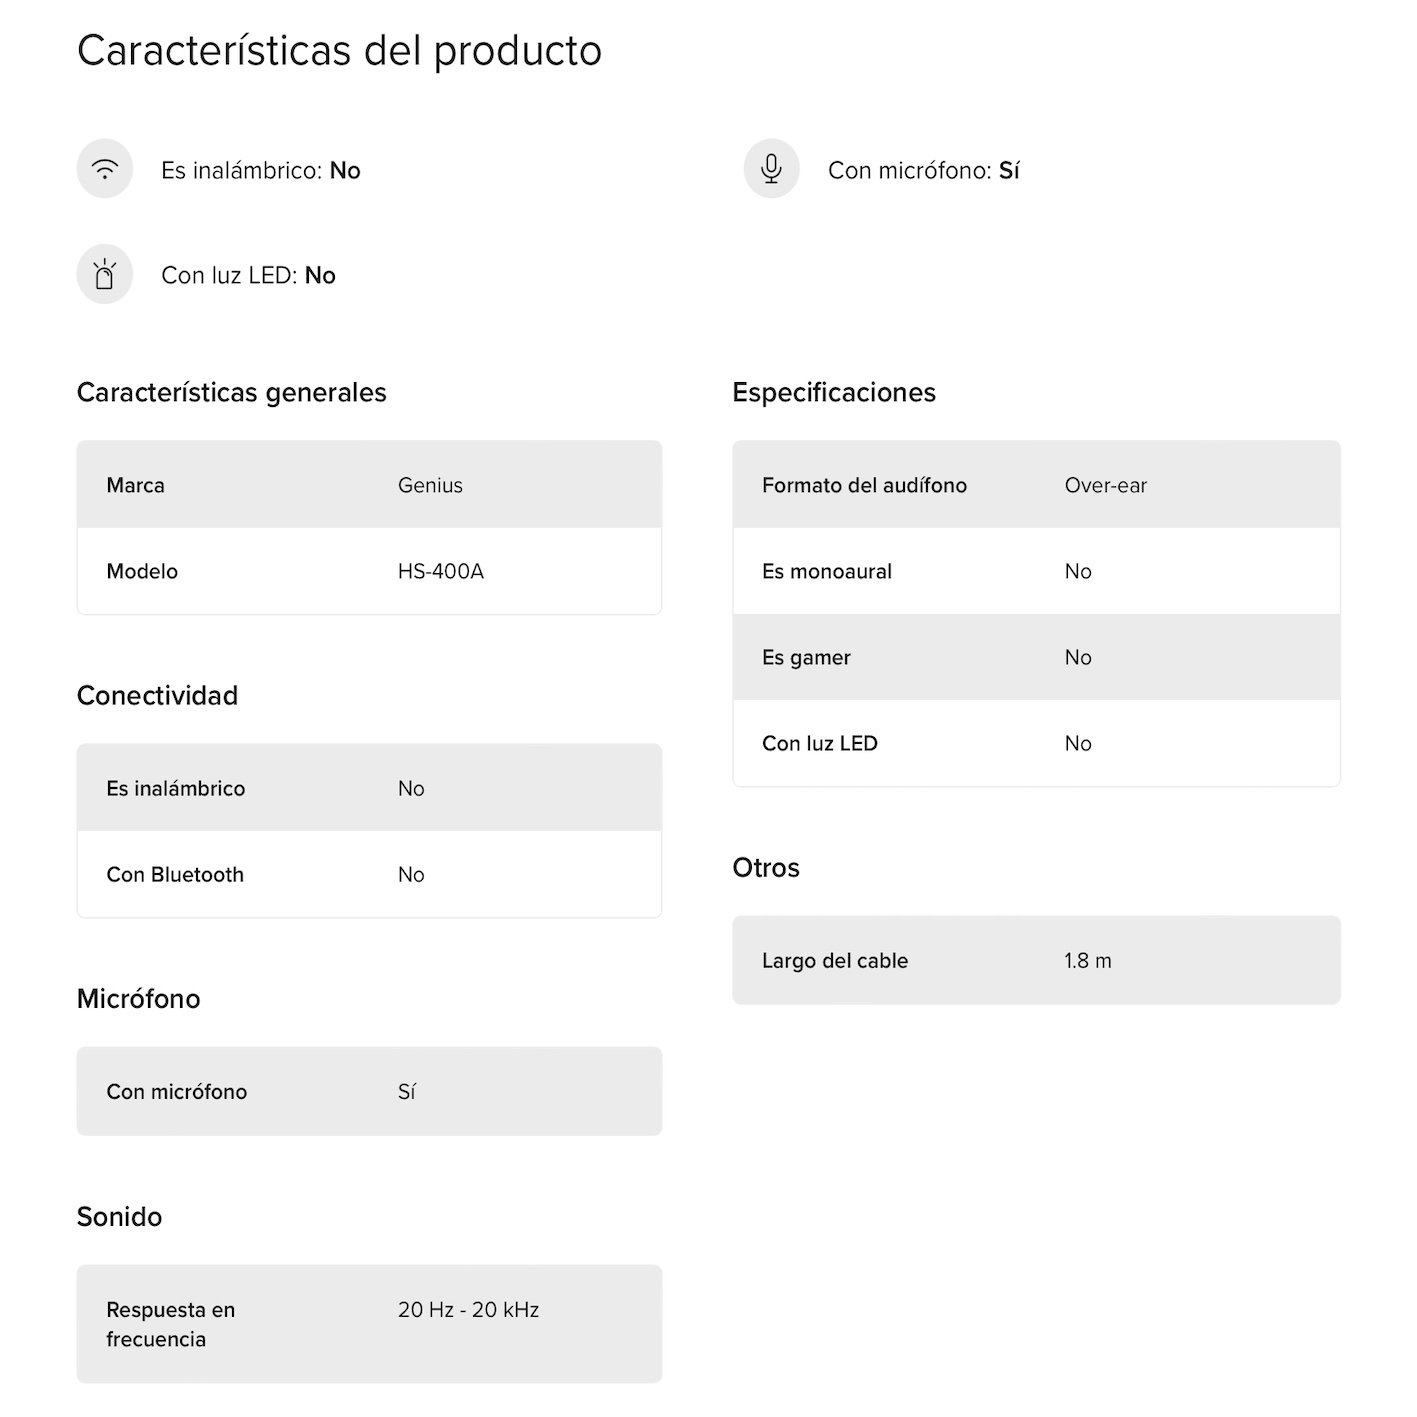1417x1417 pixels.
Task: Select the Es inalámbrico table row
Action: point(369,788)
